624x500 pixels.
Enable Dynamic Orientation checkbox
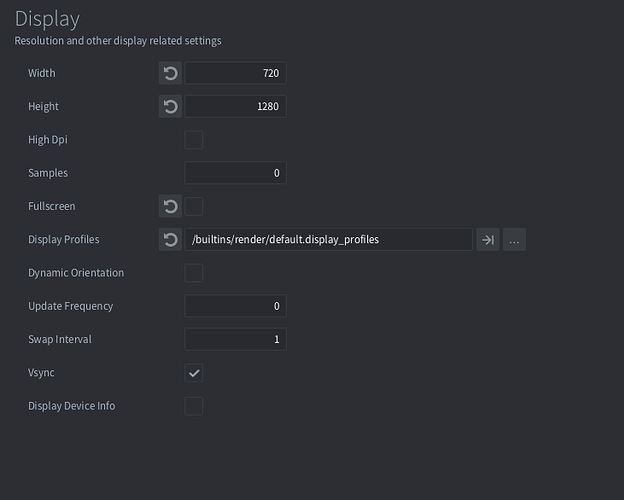pos(194,273)
